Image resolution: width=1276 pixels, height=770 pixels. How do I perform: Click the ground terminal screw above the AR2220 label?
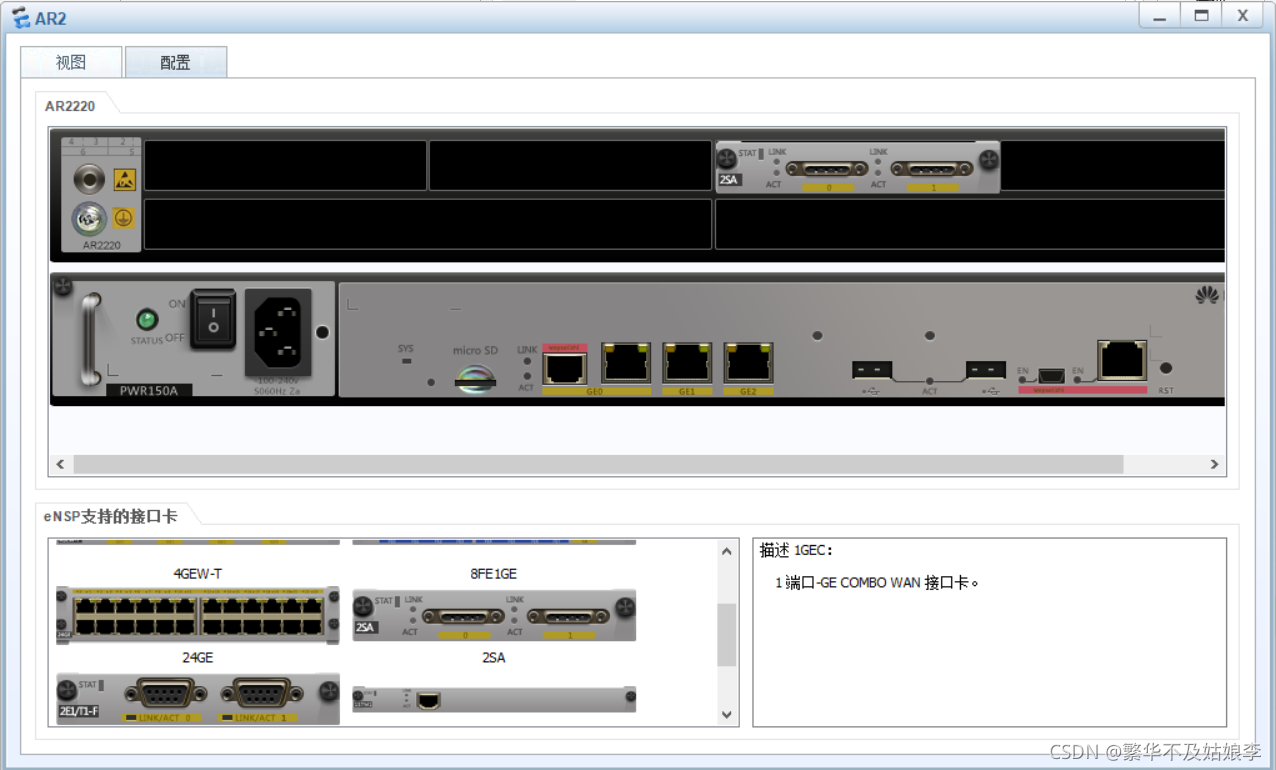(x=89, y=218)
